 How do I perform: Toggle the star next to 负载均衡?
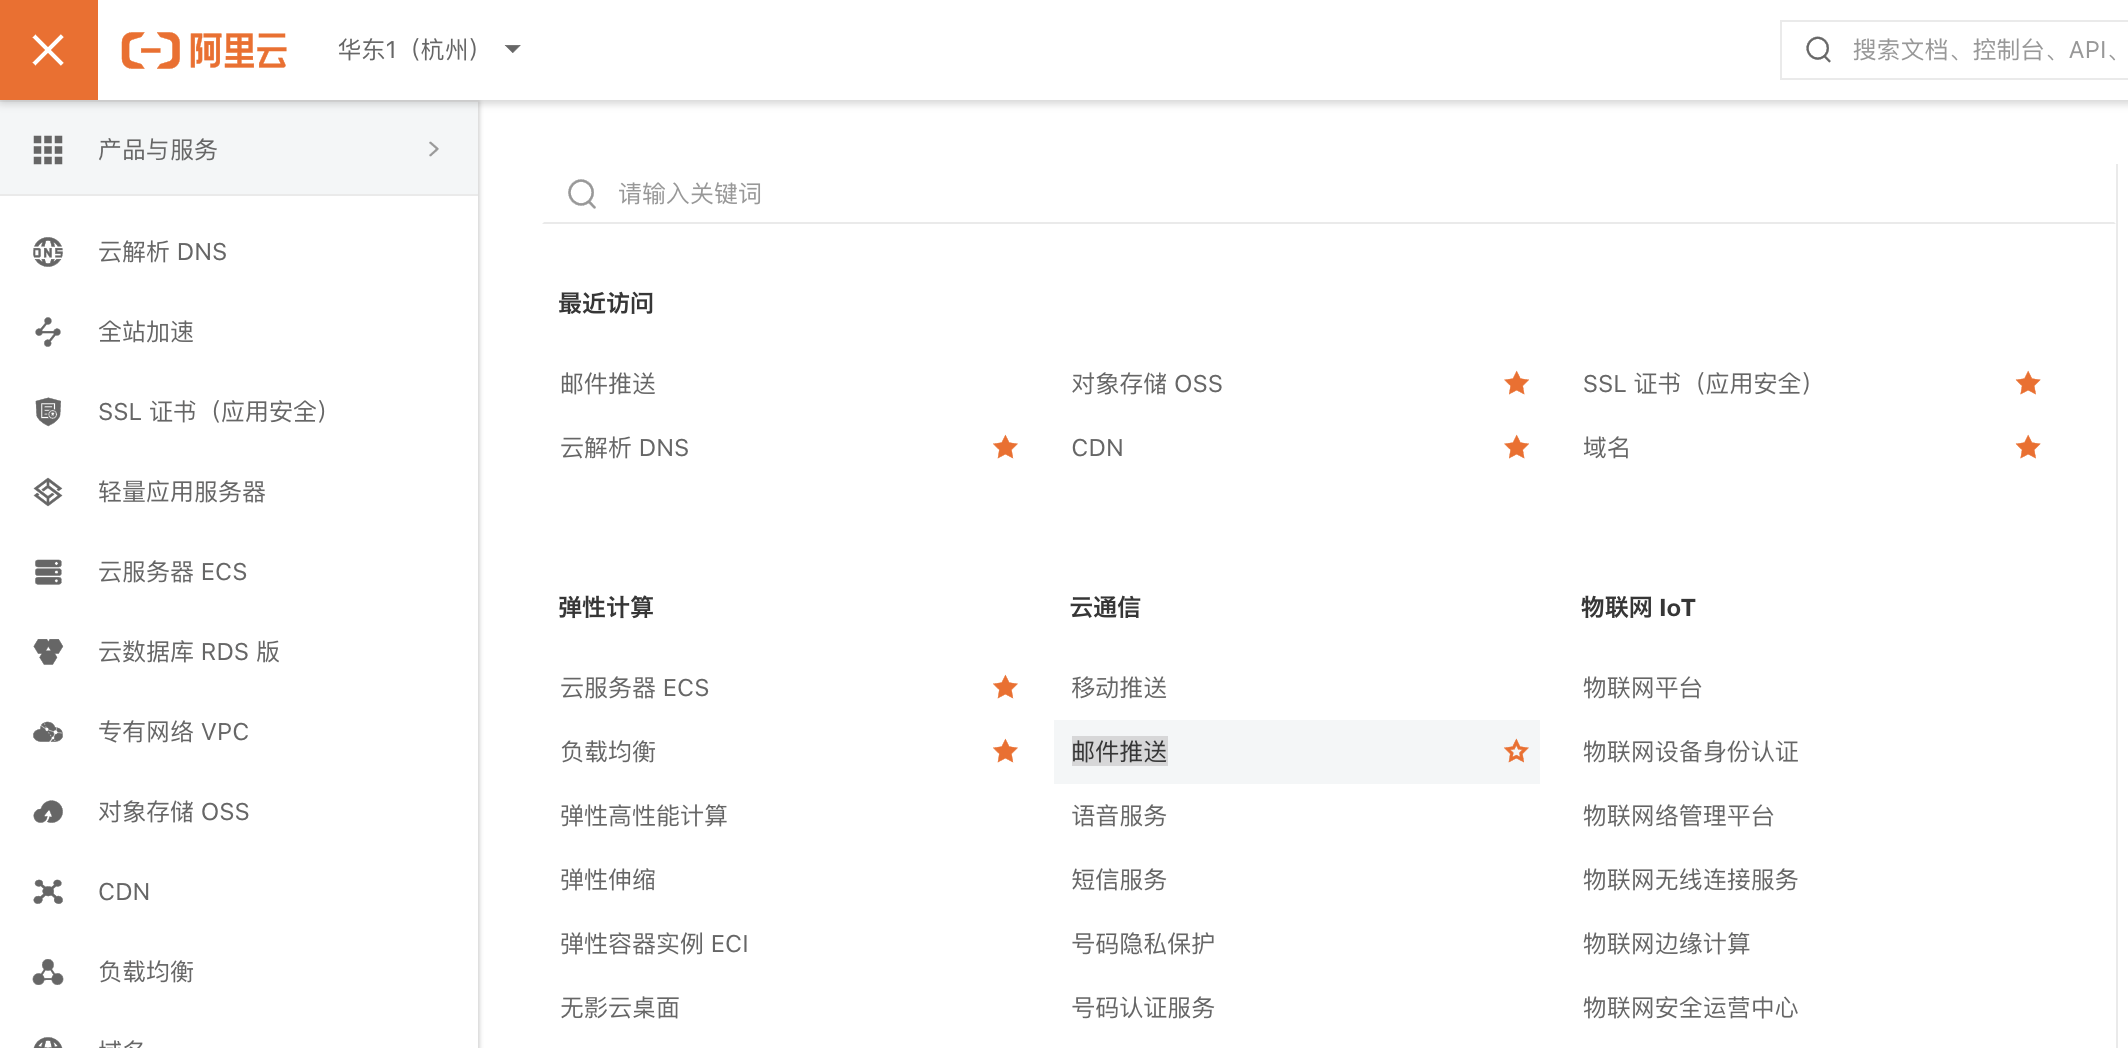coord(1005,751)
